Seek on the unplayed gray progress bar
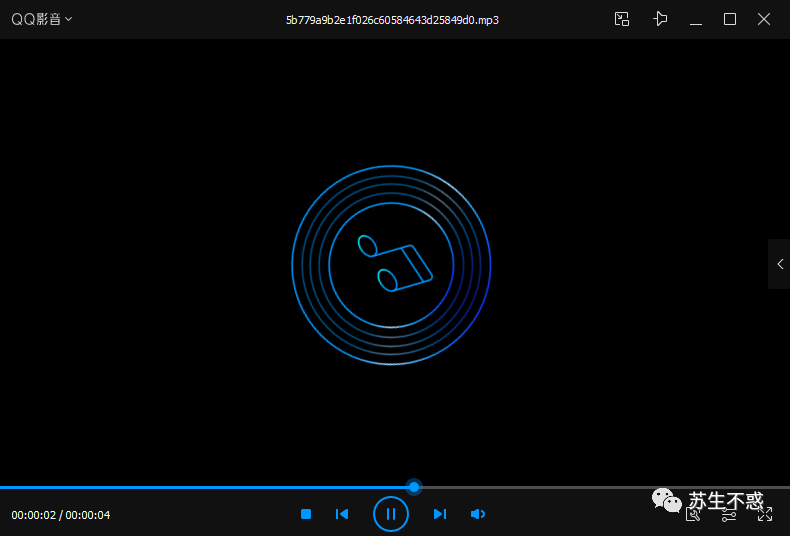This screenshot has height=536, width=790. [605, 487]
